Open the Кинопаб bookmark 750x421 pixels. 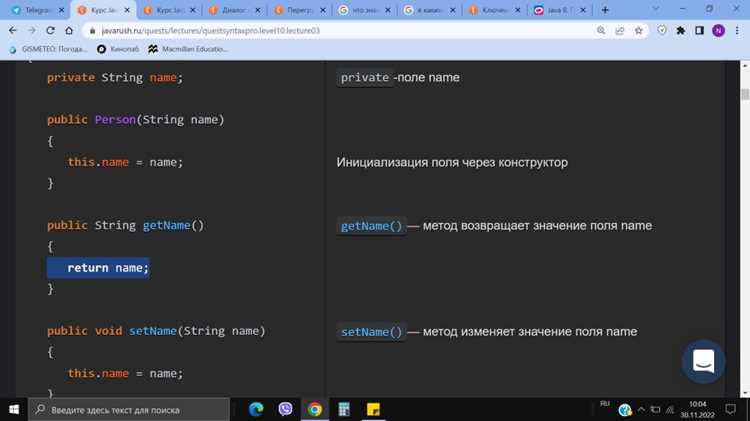[x=118, y=49]
